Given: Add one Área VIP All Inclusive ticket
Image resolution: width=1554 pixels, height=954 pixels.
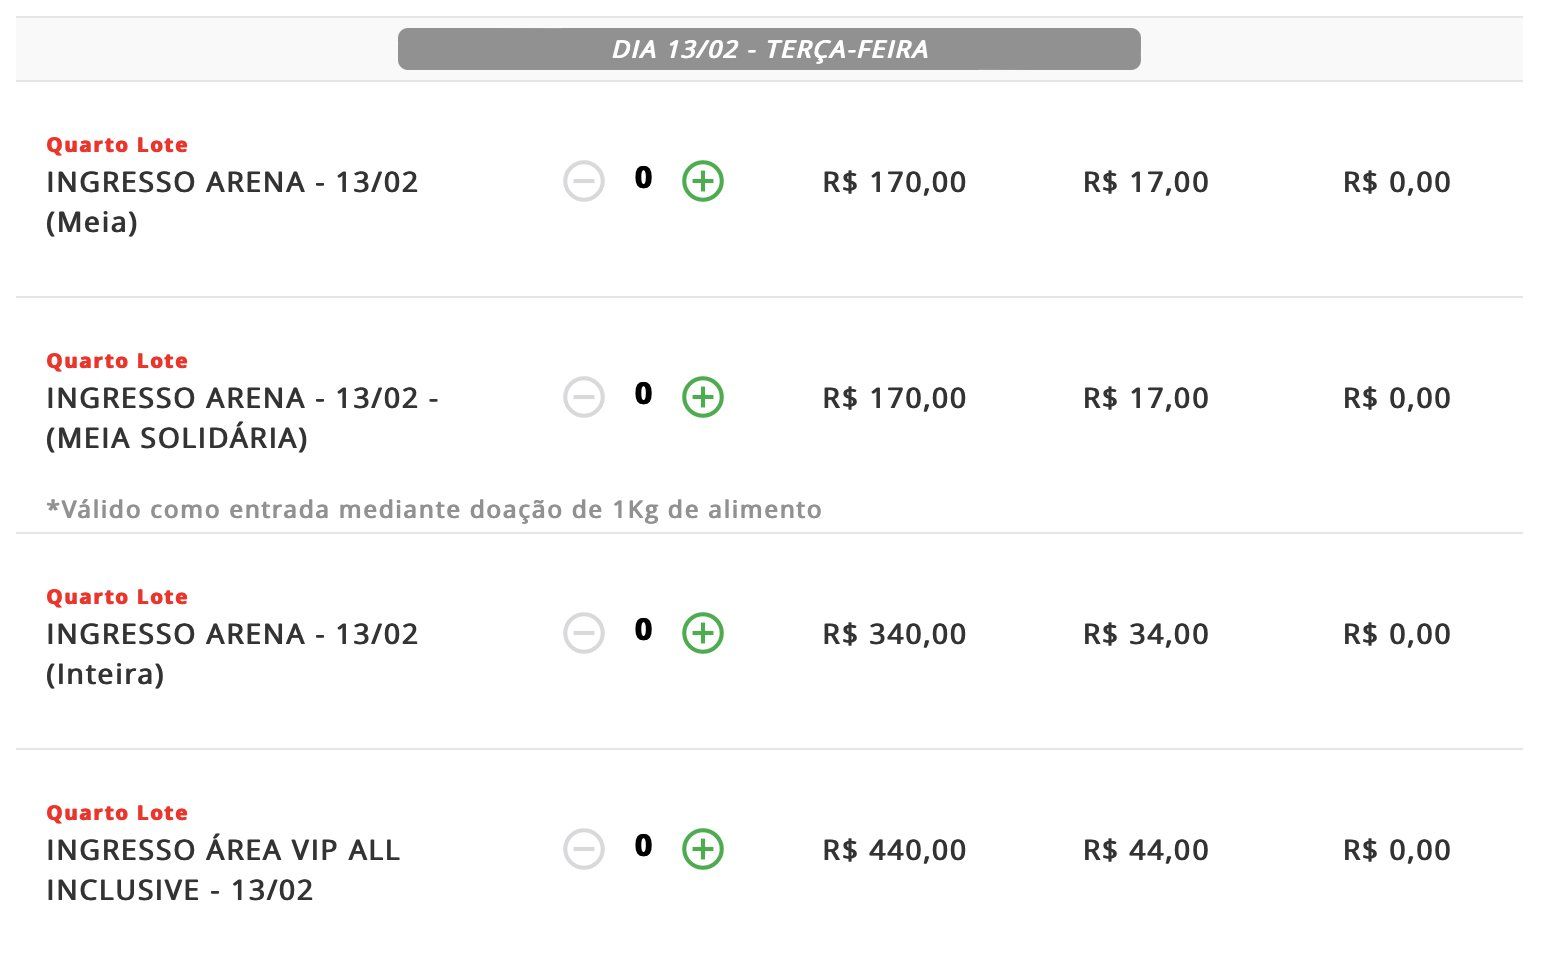Looking at the screenshot, I should pos(703,850).
